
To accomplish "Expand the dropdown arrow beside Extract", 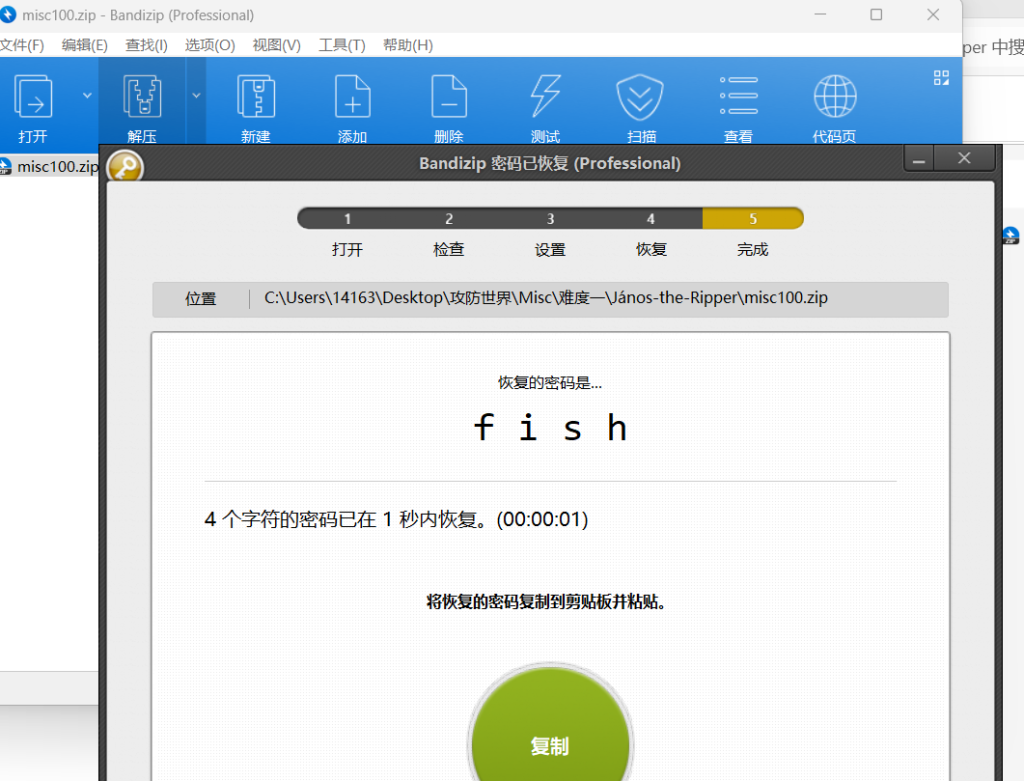I will point(196,95).
